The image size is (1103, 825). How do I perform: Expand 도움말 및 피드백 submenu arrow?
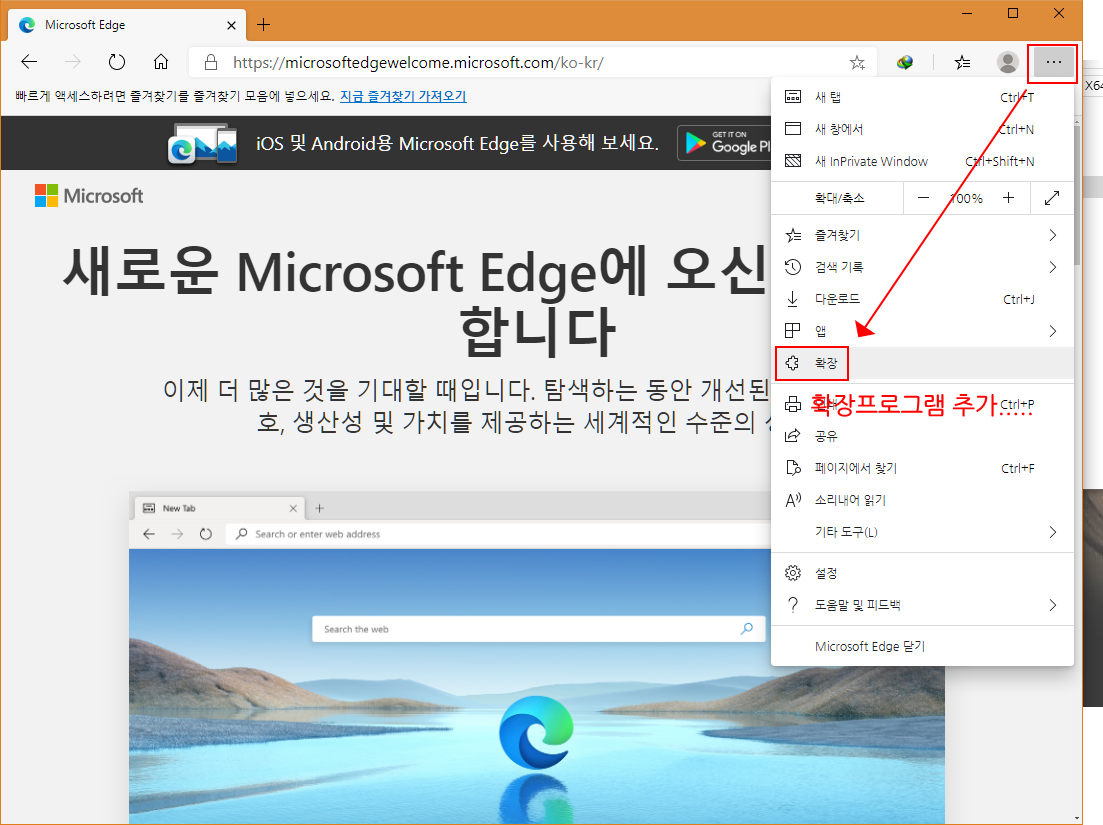point(1052,605)
